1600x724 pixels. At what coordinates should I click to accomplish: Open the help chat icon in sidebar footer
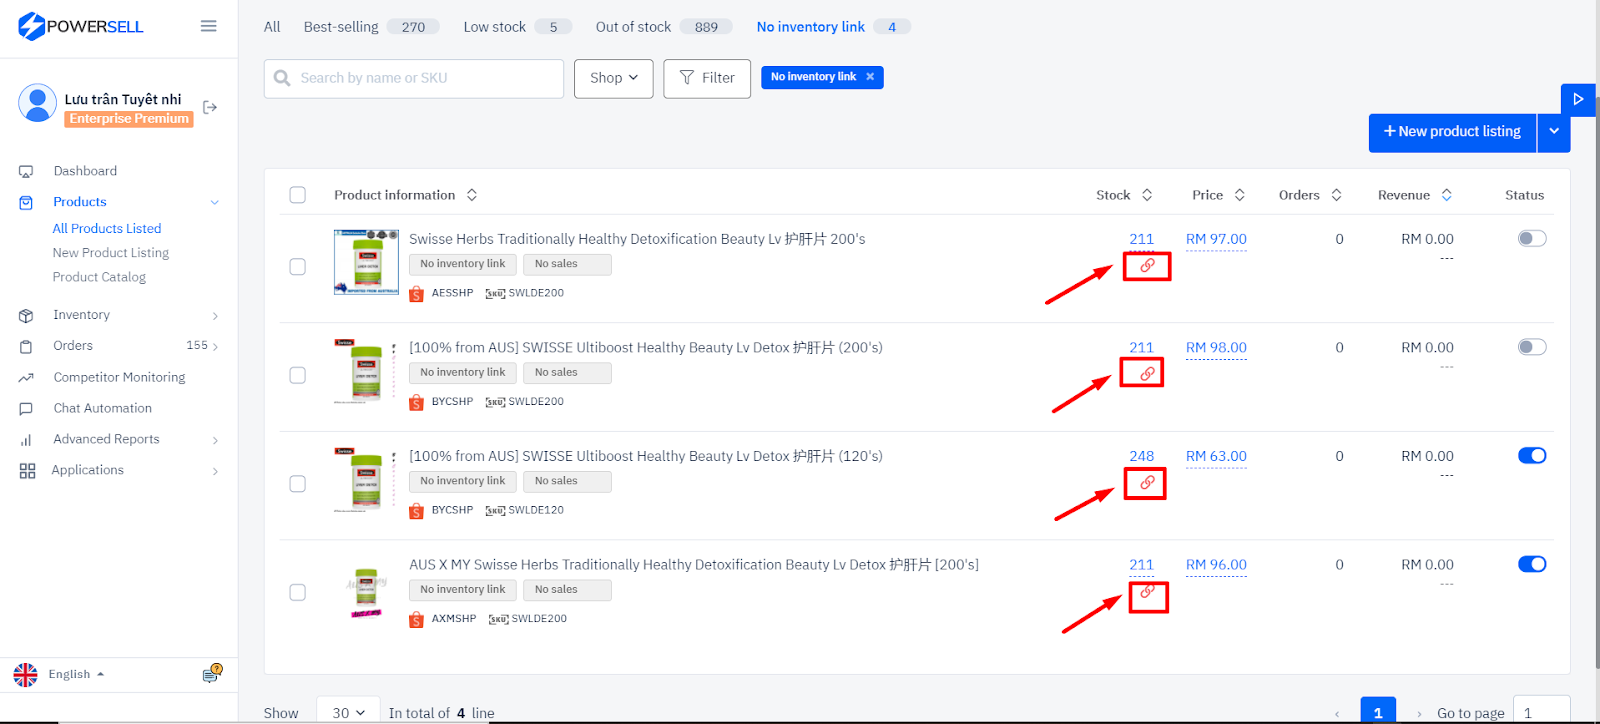[x=211, y=675]
